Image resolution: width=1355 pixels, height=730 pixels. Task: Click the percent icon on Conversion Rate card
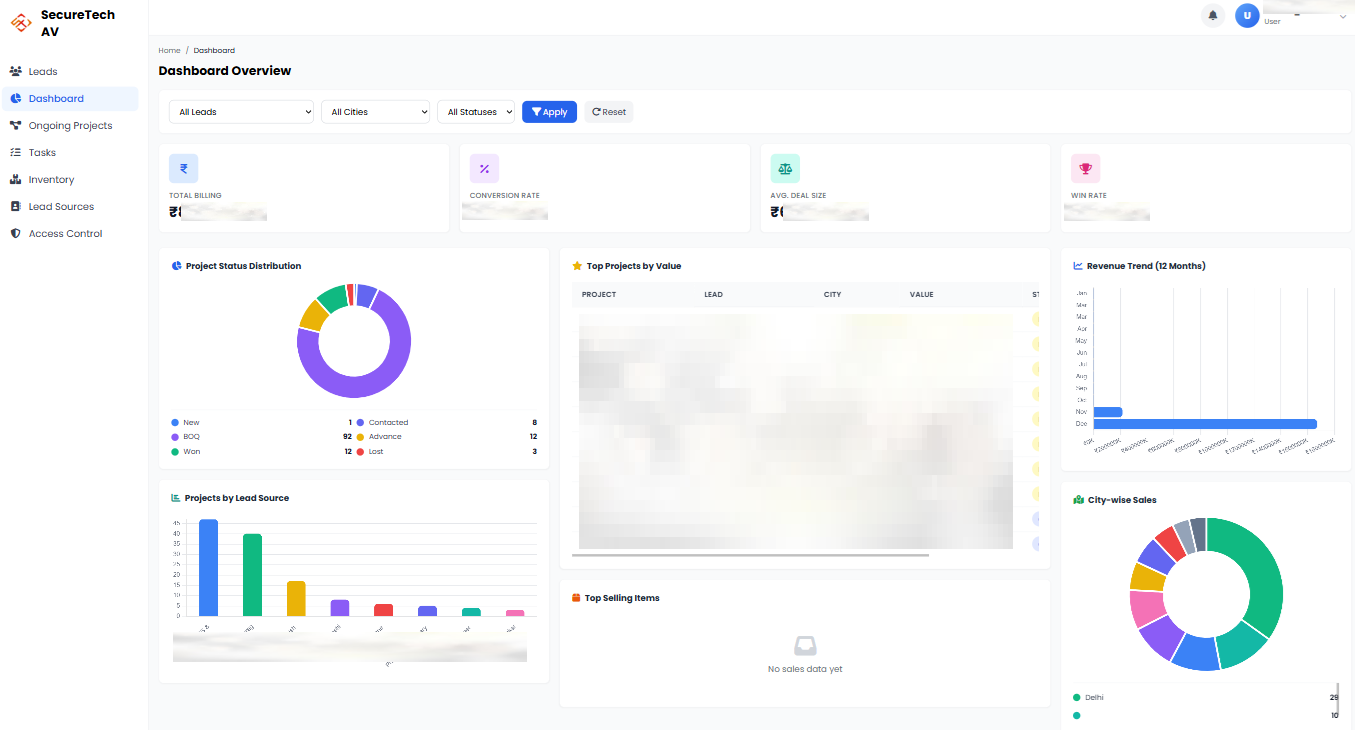click(484, 168)
